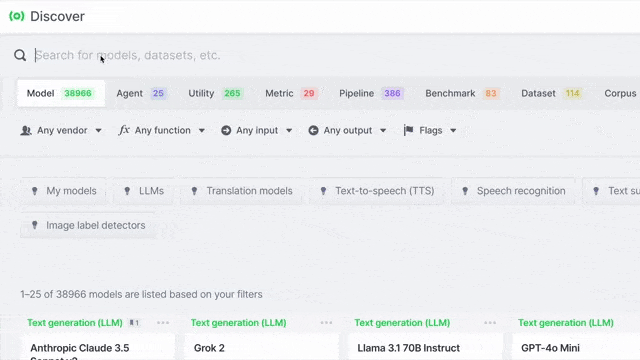
Task: Click the 386 count badge on Pipeline tab
Action: [x=392, y=93]
